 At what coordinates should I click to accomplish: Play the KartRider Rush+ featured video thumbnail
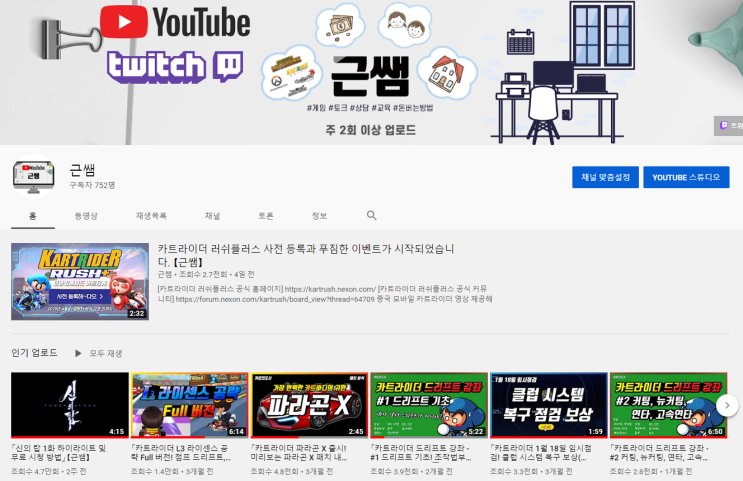pos(80,281)
